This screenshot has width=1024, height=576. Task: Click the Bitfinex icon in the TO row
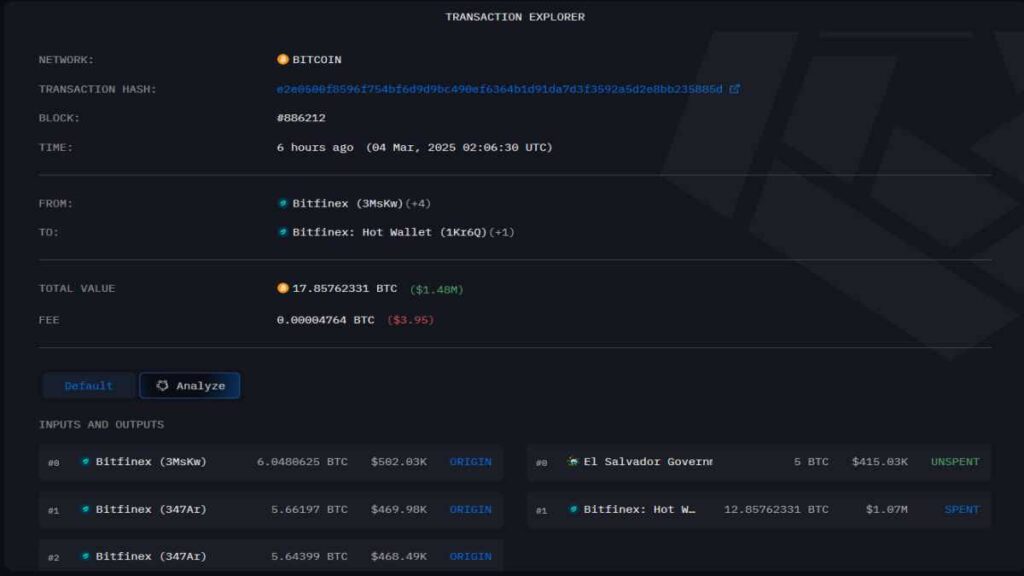click(283, 232)
